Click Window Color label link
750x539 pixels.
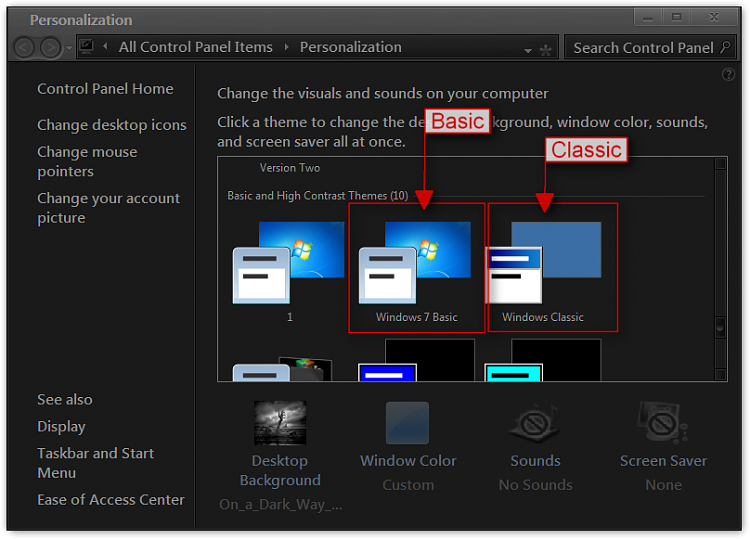(x=408, y=461)
